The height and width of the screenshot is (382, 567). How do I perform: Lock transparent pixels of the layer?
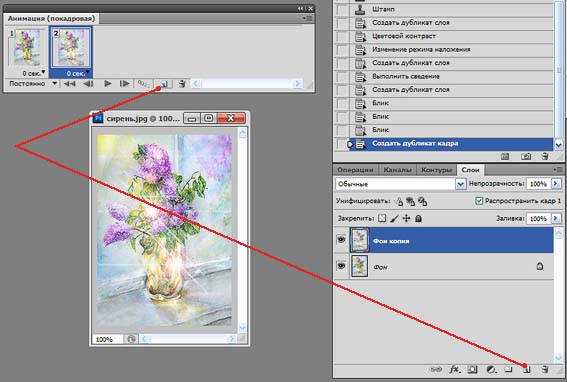click(x=382, y=218)
